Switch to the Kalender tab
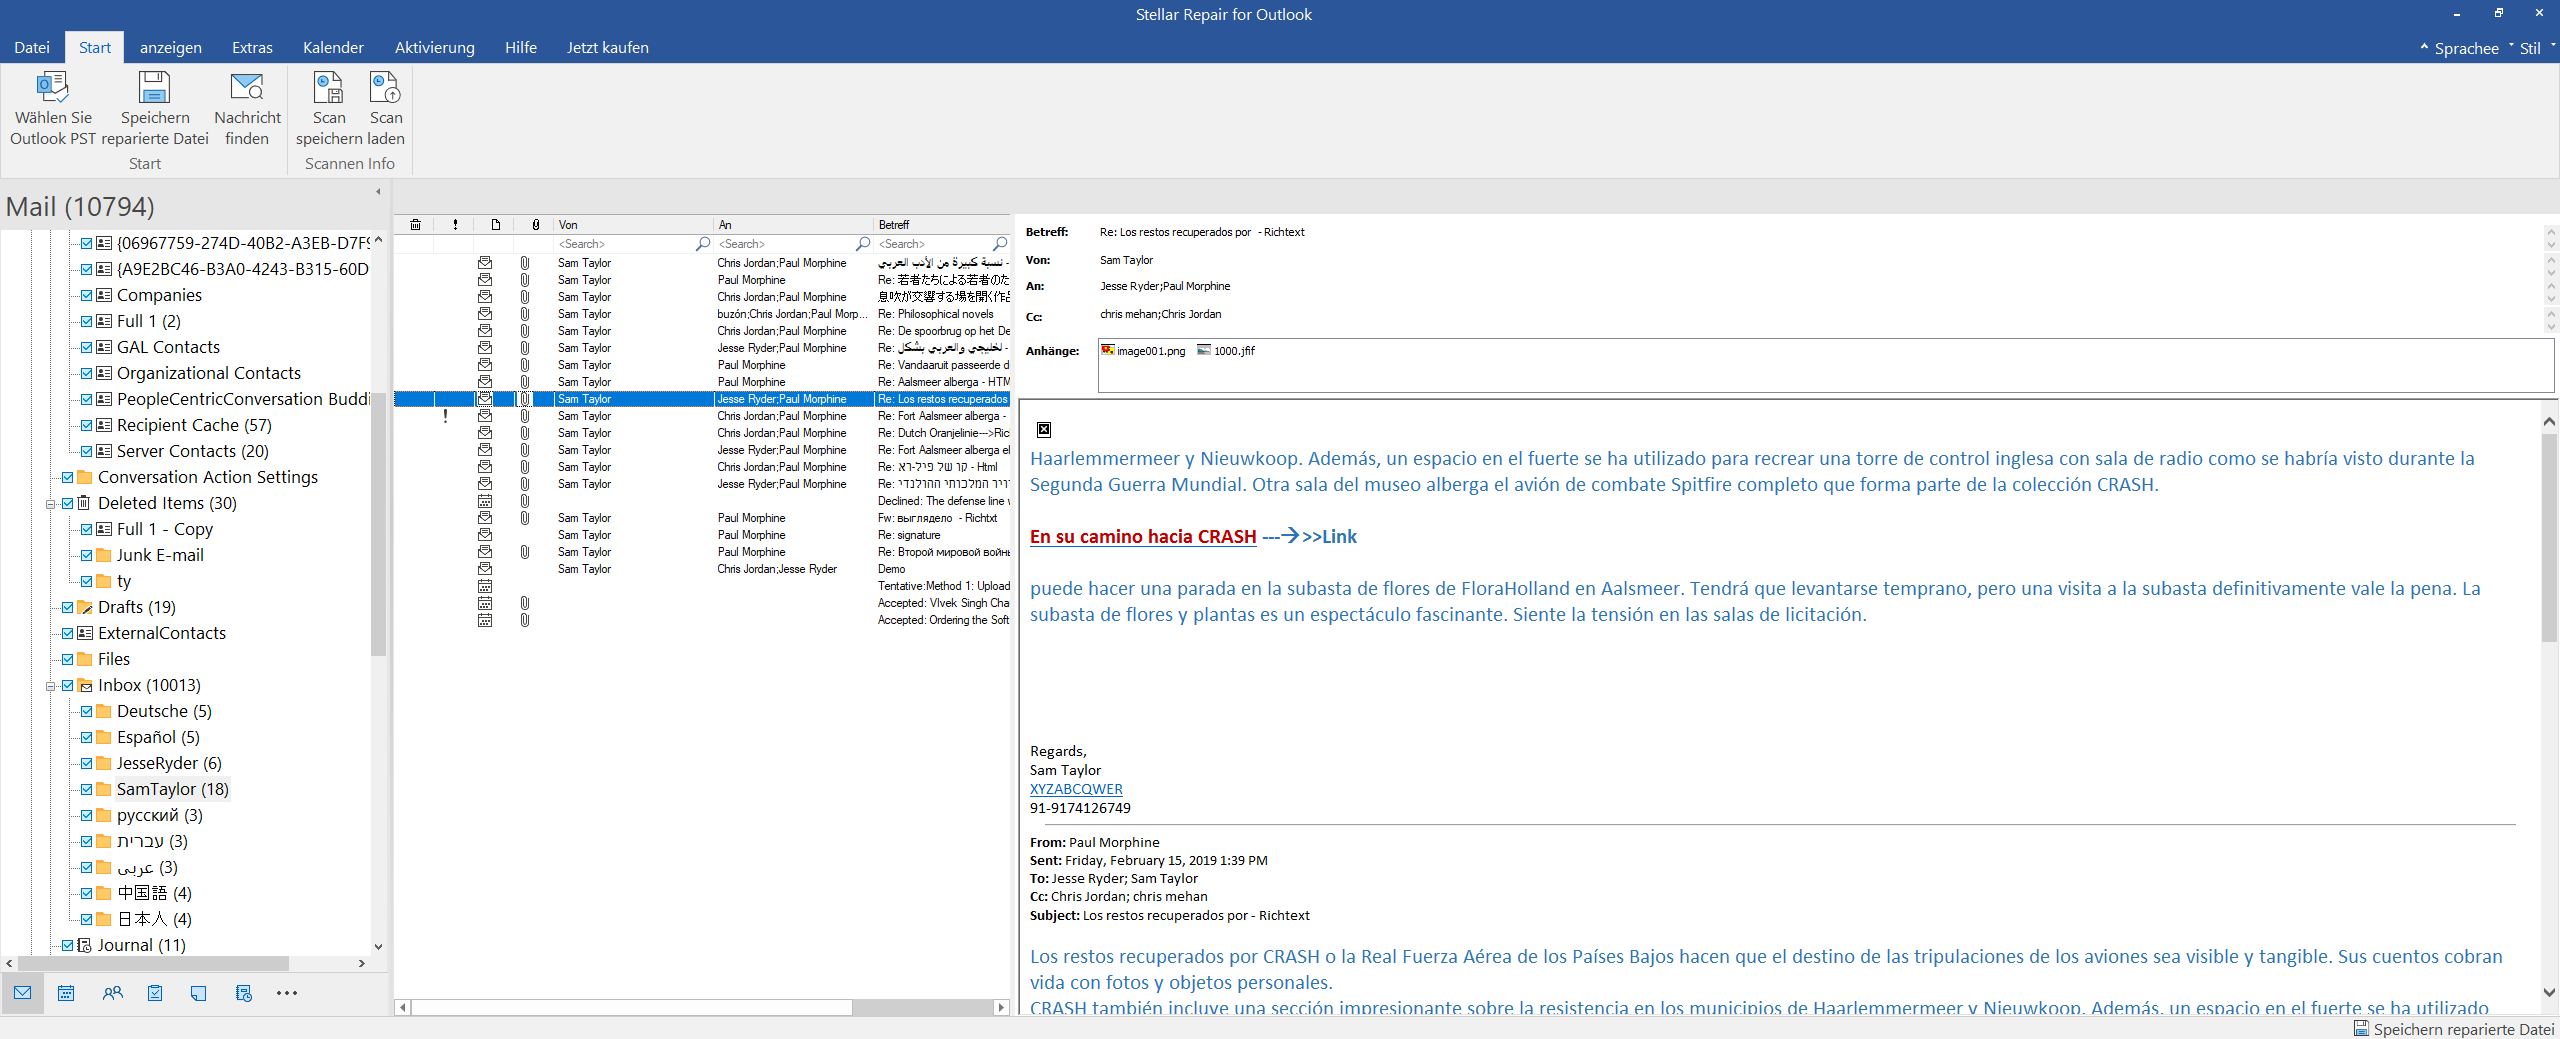 click(x=333, y=48)
